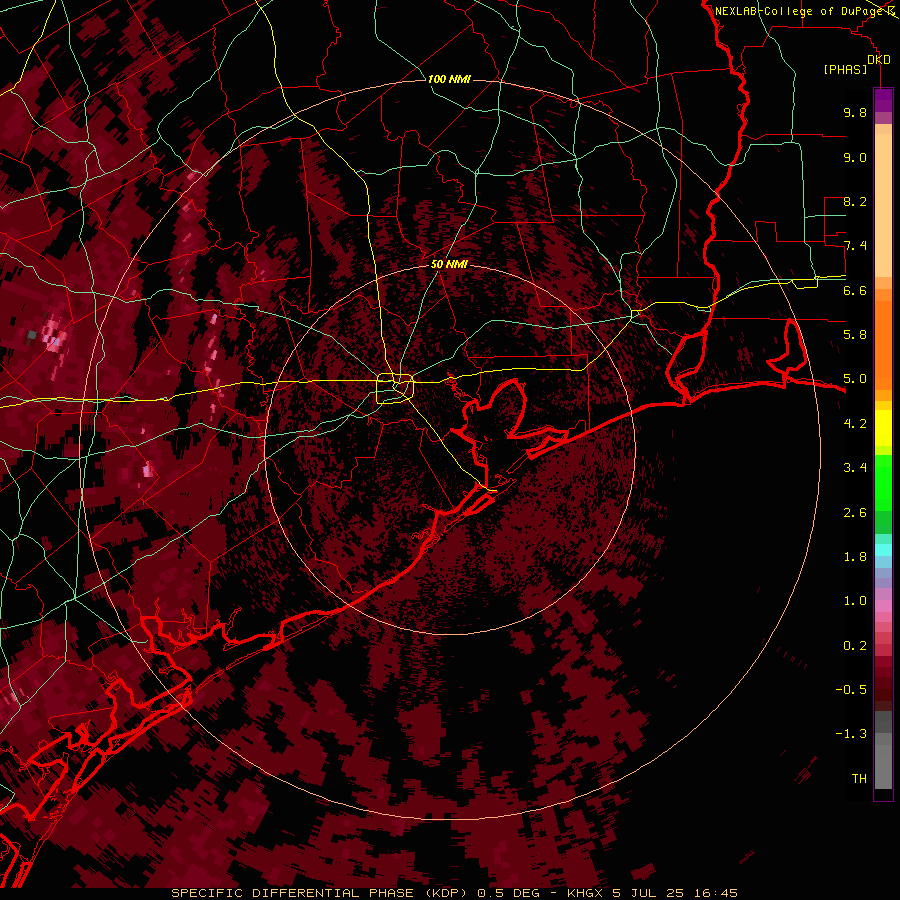Screen dimensions: 900x900
Task: Click the -1.3 scale label
Action: click(x=851, y=734)
